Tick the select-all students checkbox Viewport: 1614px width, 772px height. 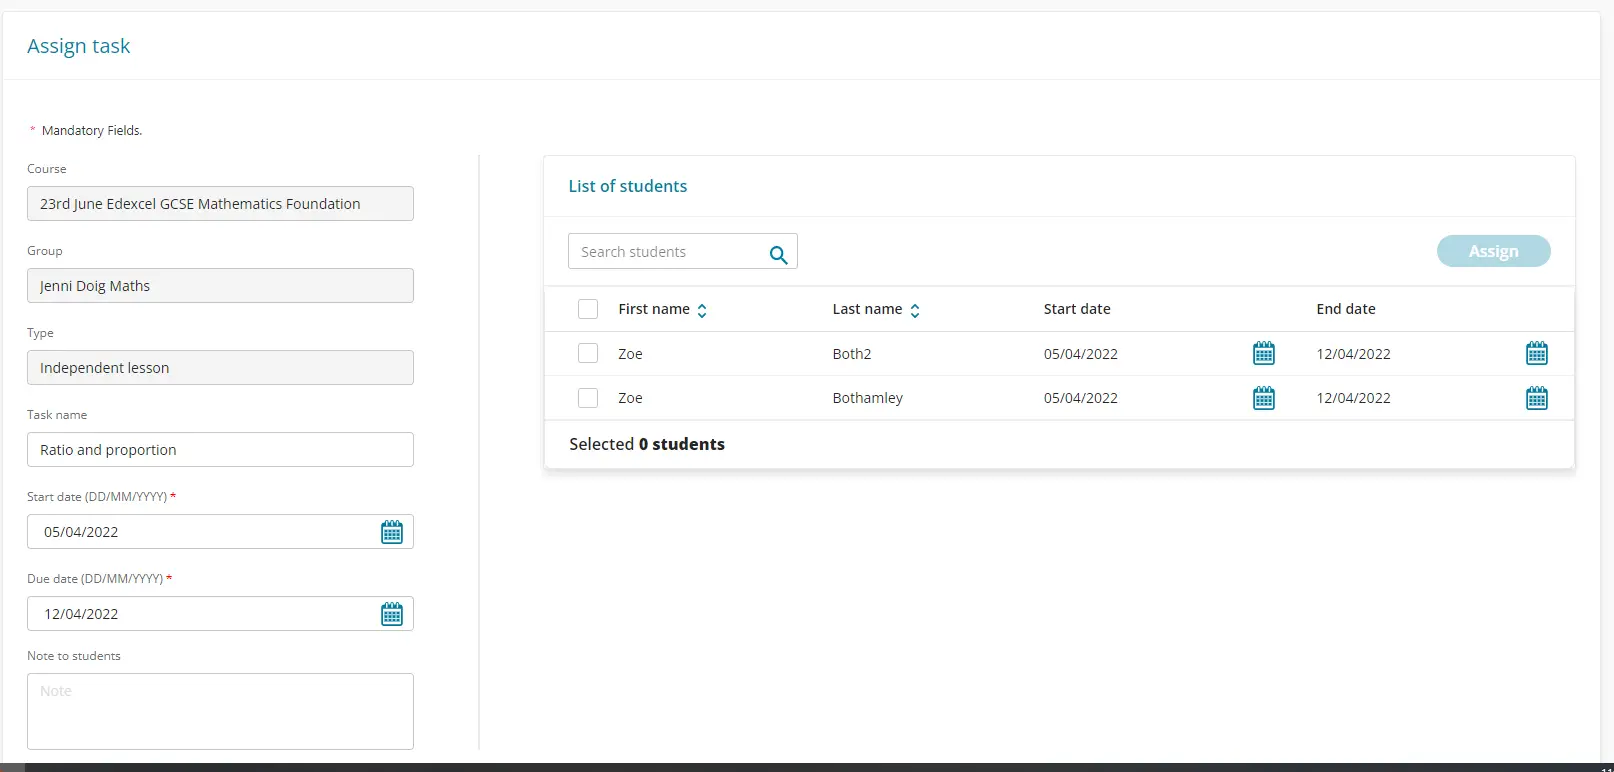pos(588,309)
